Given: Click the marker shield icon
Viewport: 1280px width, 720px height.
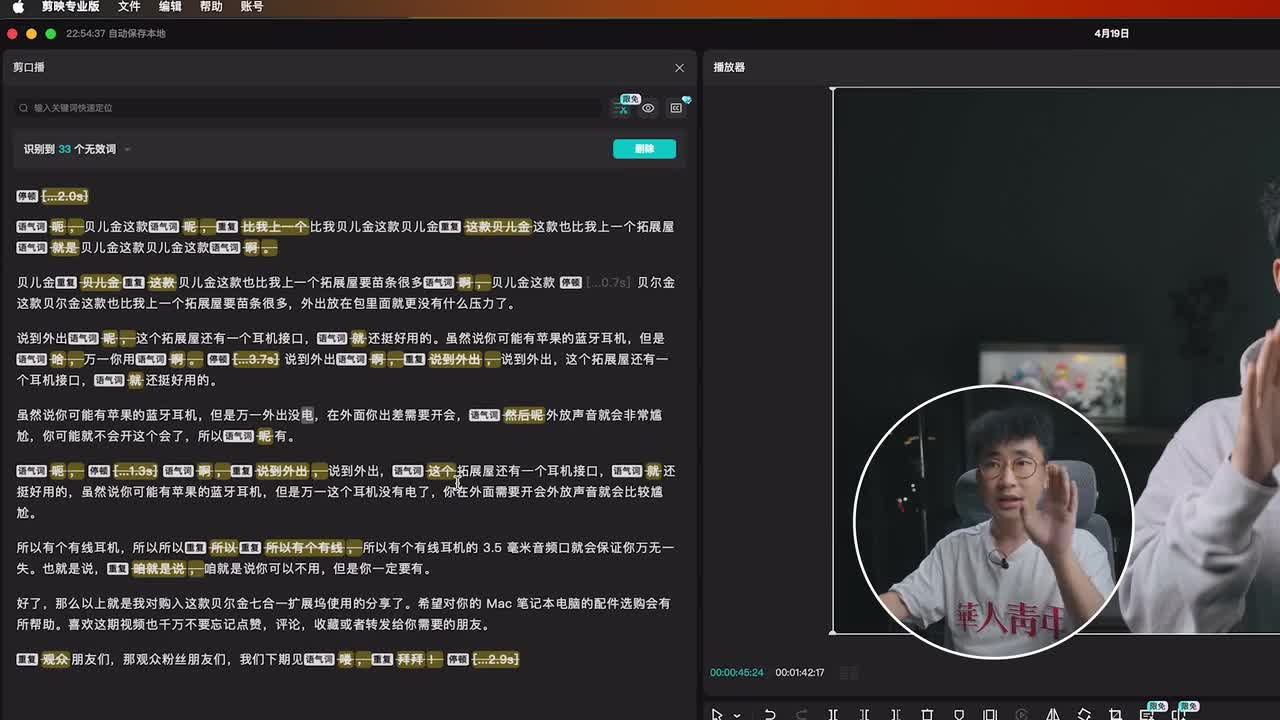Looking at the screenshot, I should (x=958, y=714).
